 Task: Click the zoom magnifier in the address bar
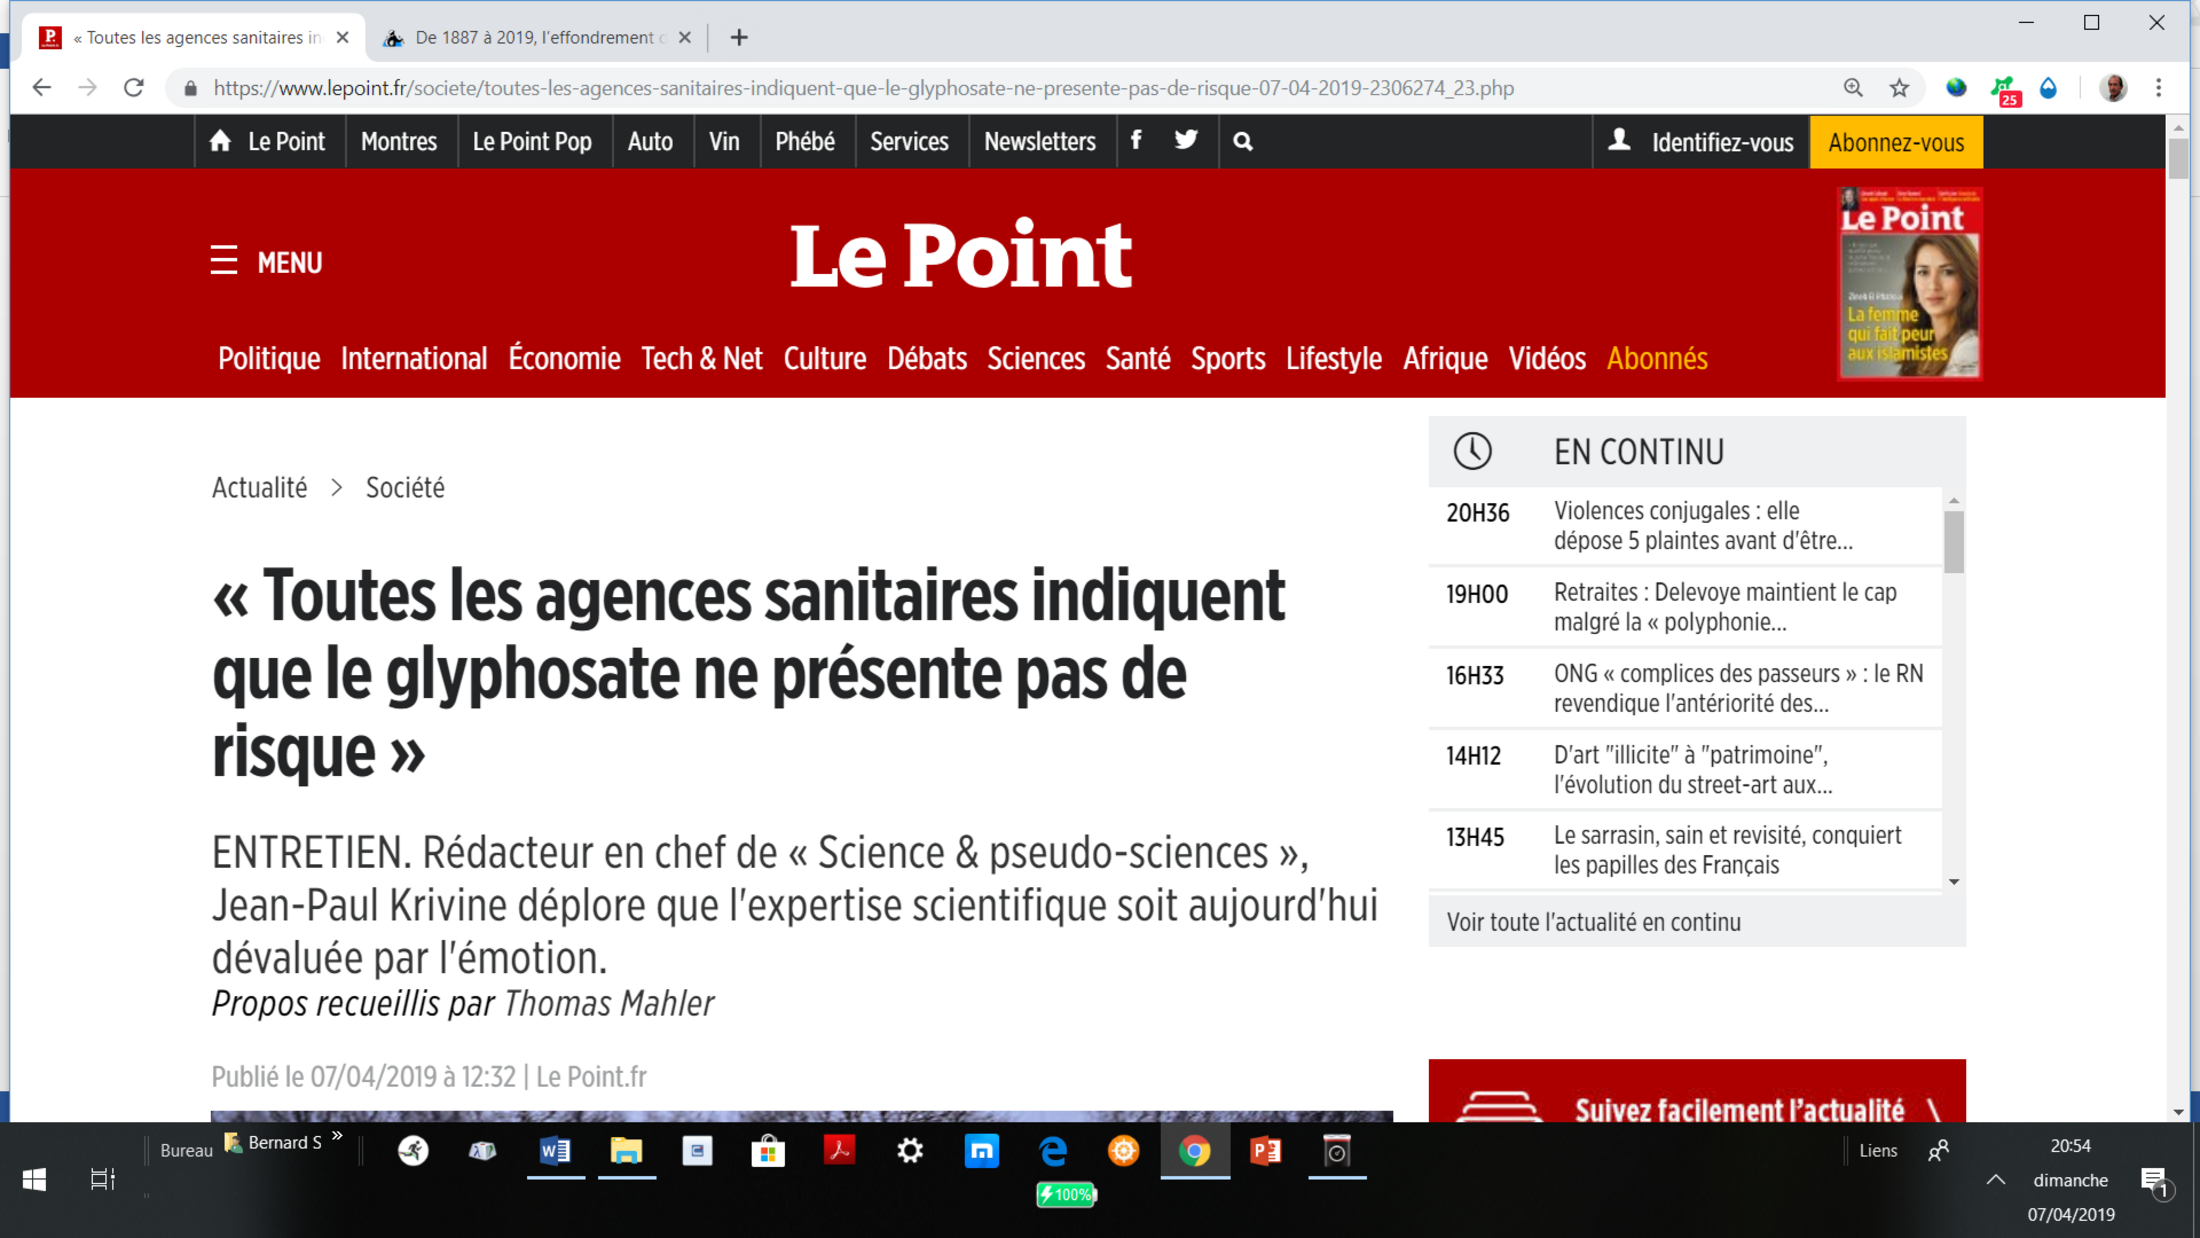[x=1852, y=88]
